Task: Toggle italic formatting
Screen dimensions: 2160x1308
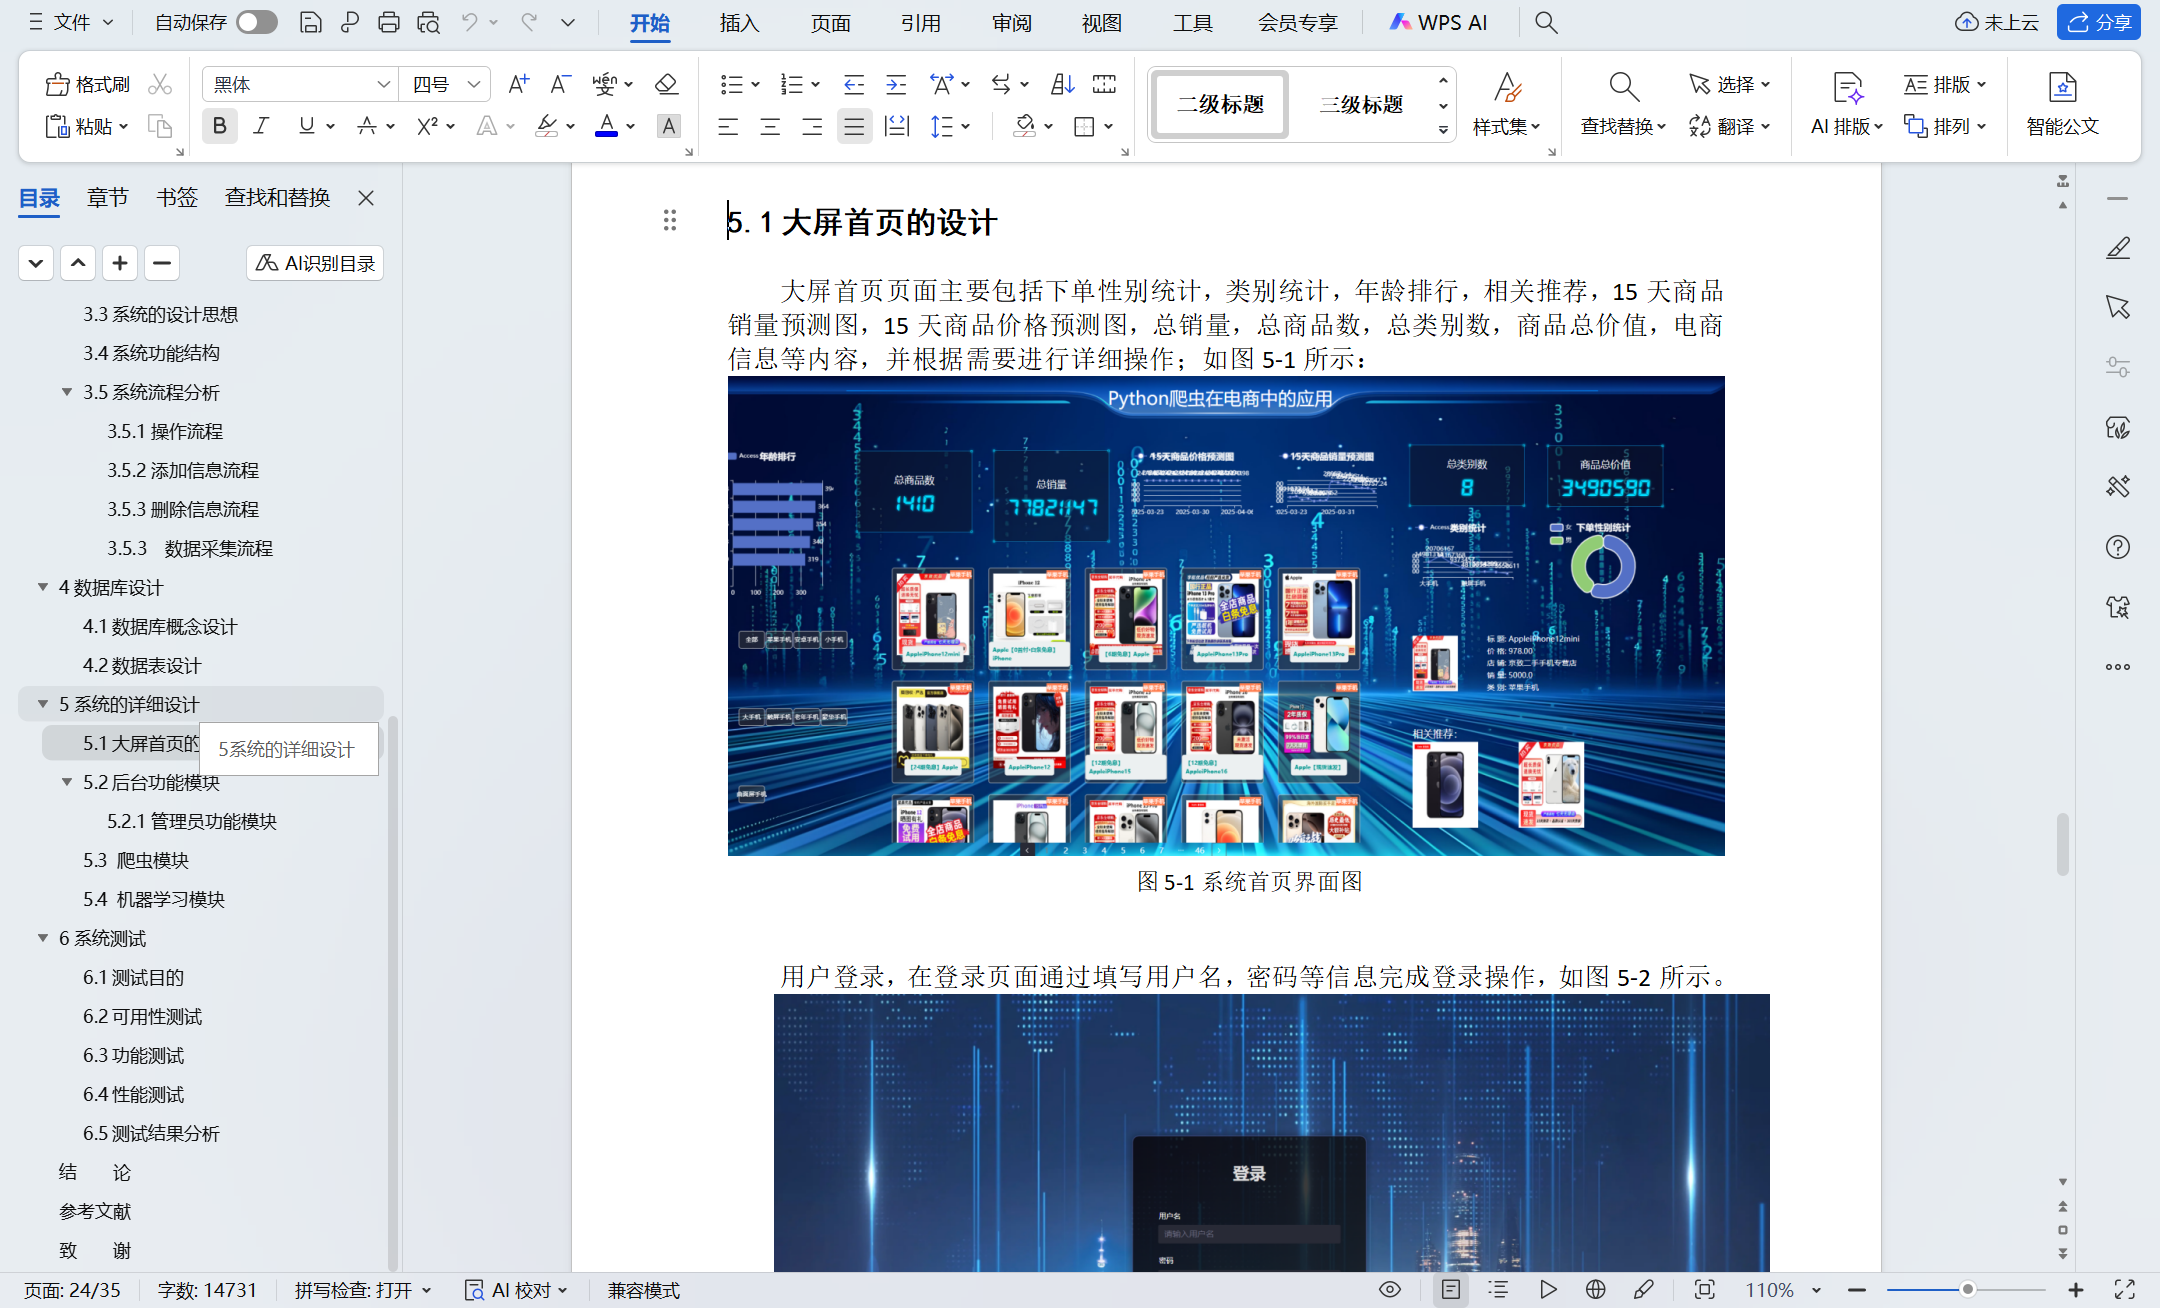Action: pos(261,126)
